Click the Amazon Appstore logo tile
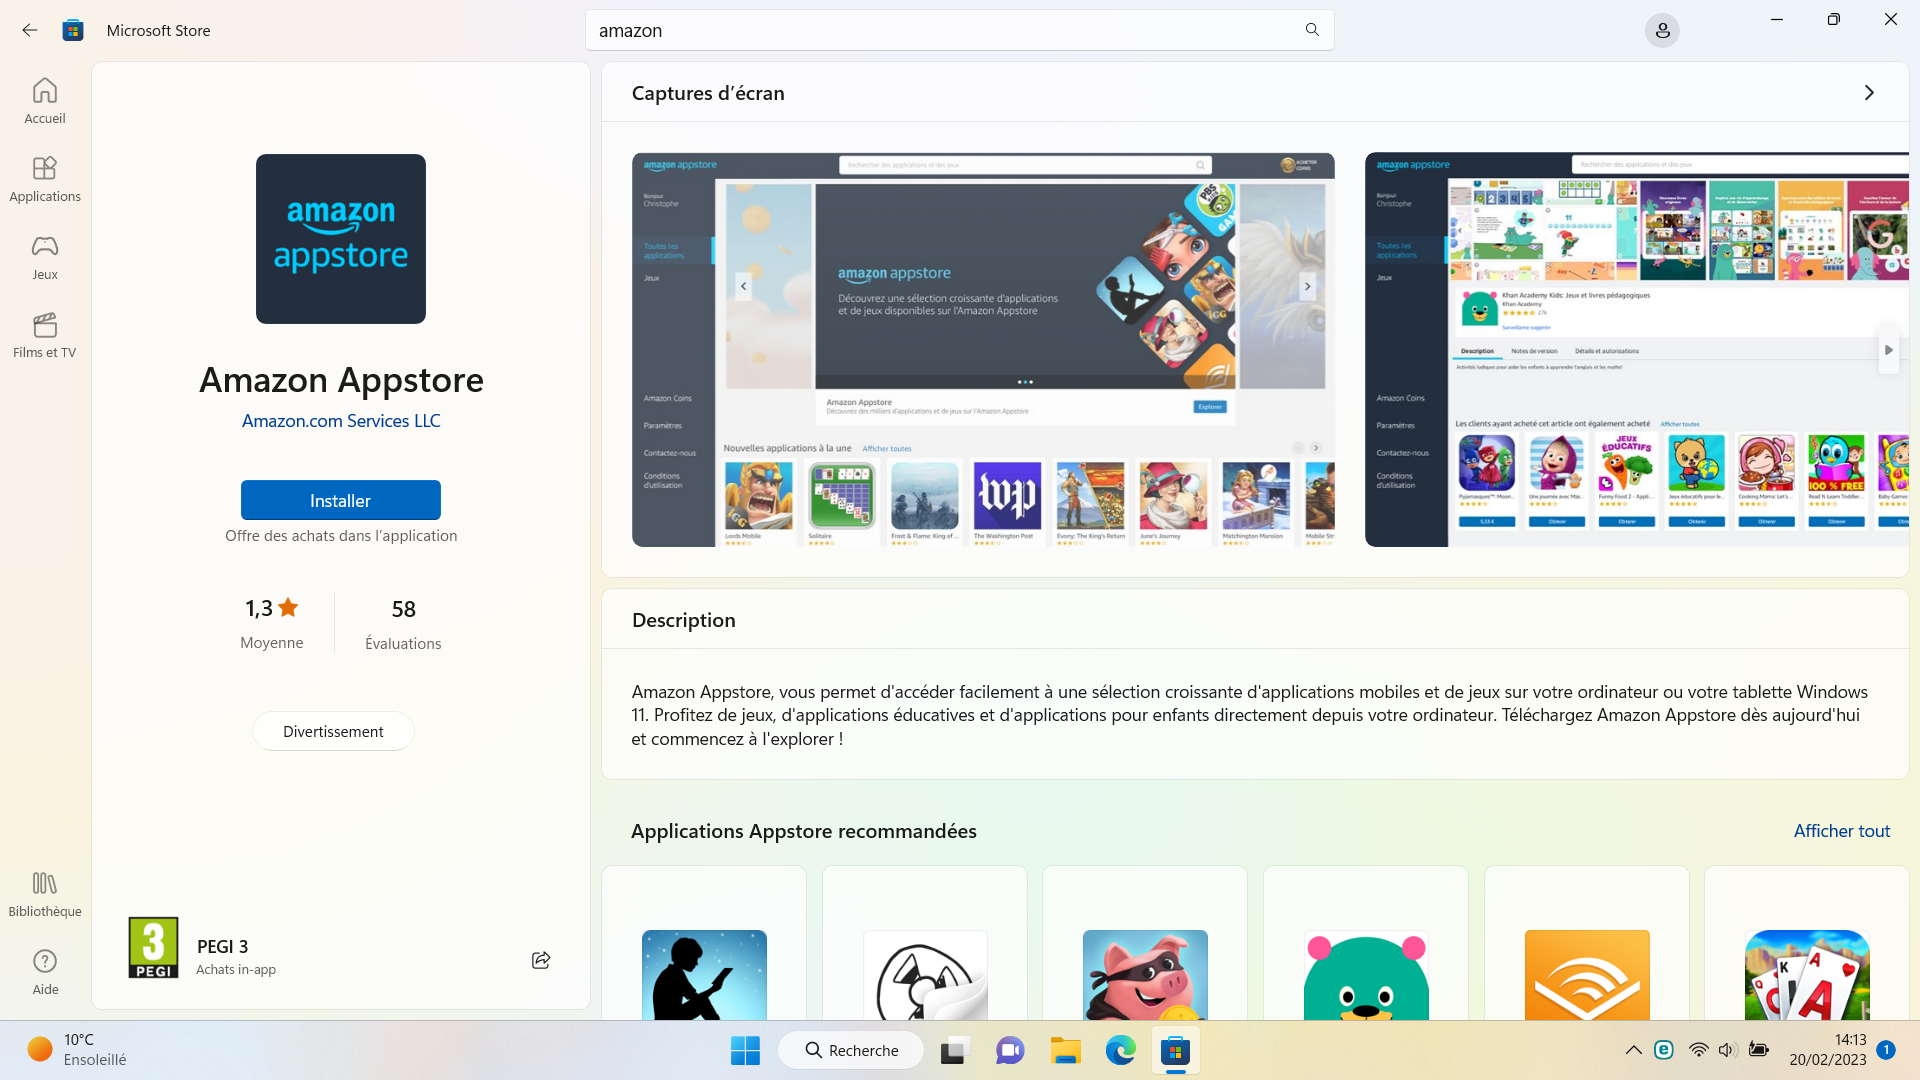This screenshot has width=1920, height=1080. tap(341, 239)
